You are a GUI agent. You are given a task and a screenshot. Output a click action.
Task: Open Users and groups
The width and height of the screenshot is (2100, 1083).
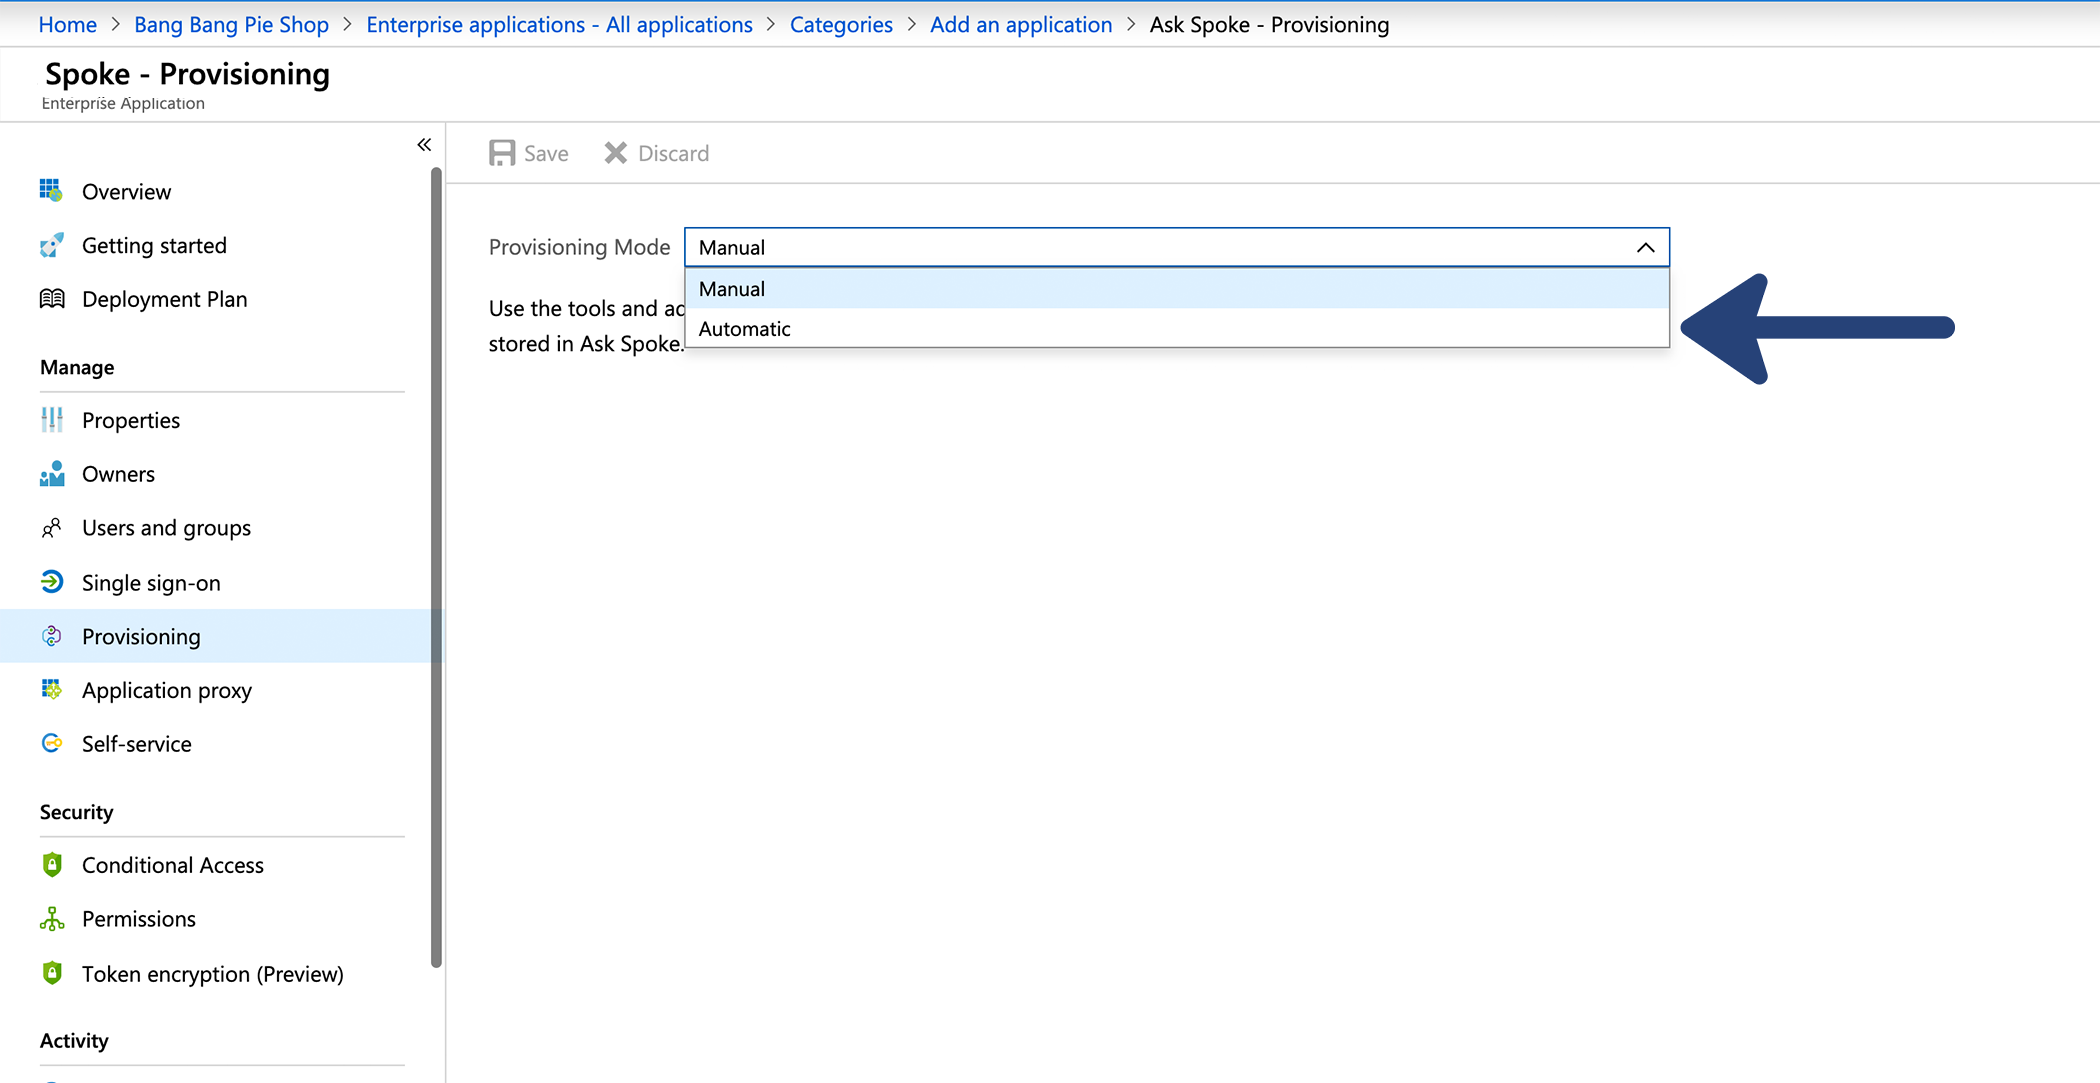pos(166,528)
